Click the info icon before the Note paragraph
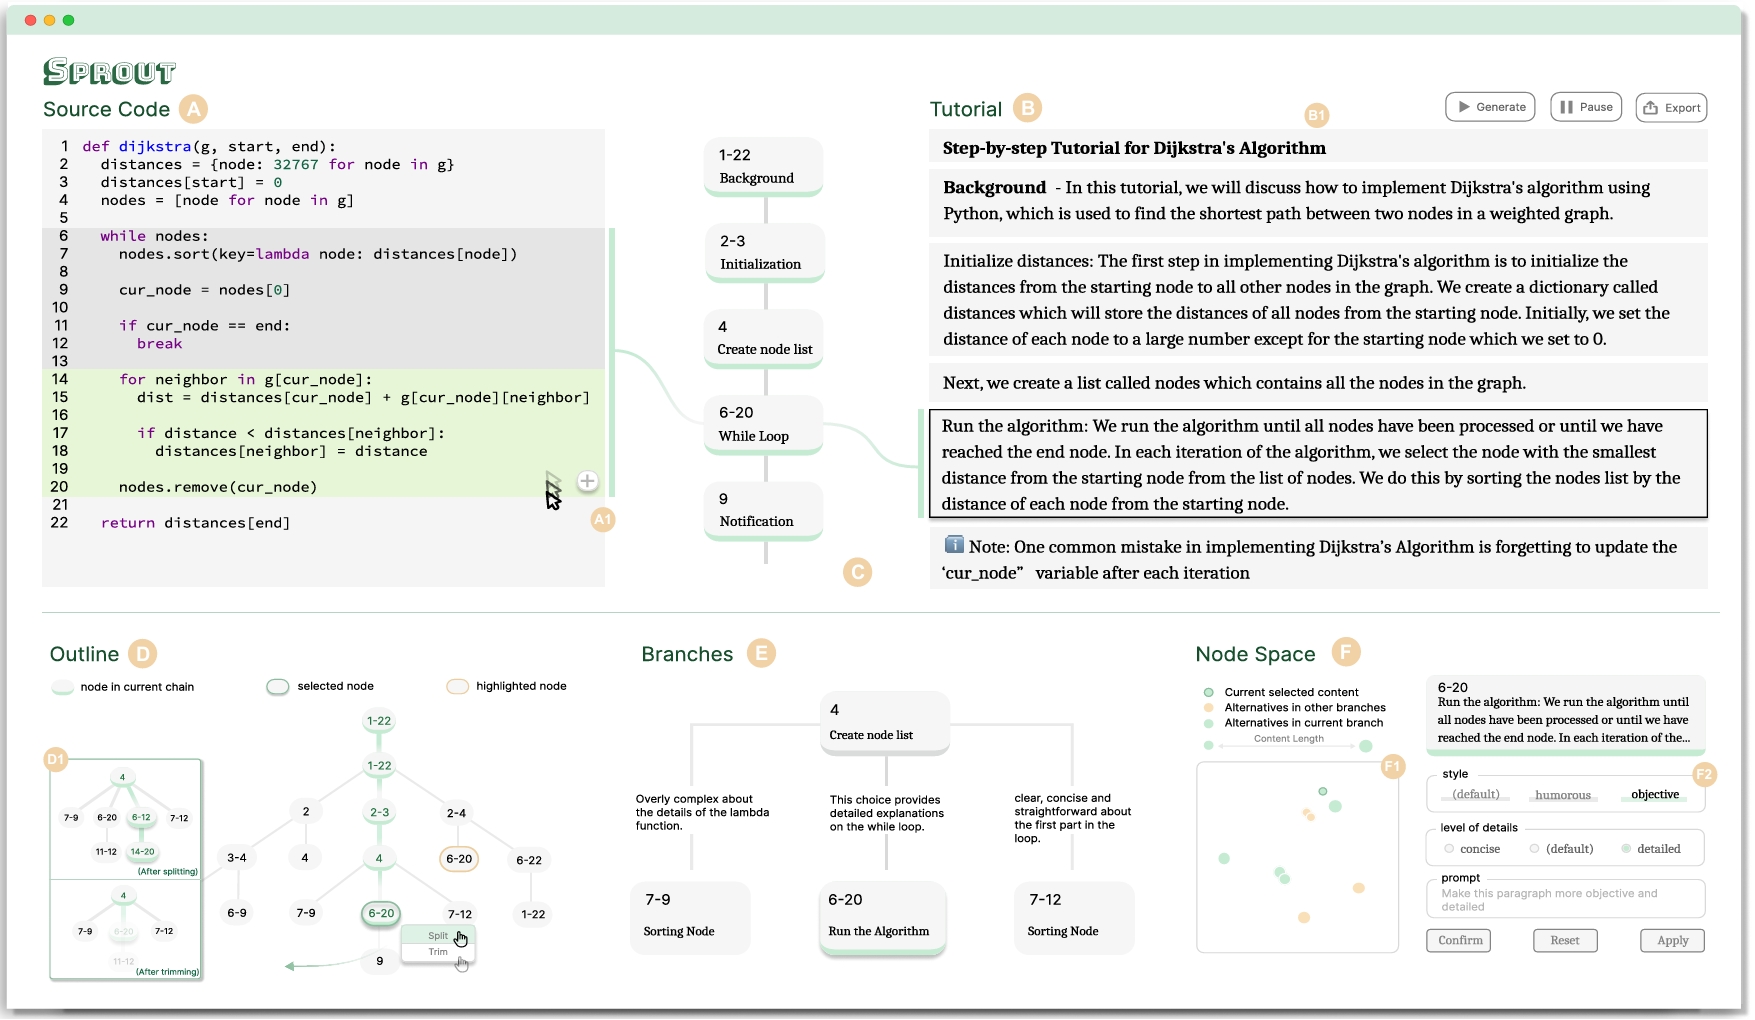The height and width of the screenshot is (1020, 1755). 954,545
